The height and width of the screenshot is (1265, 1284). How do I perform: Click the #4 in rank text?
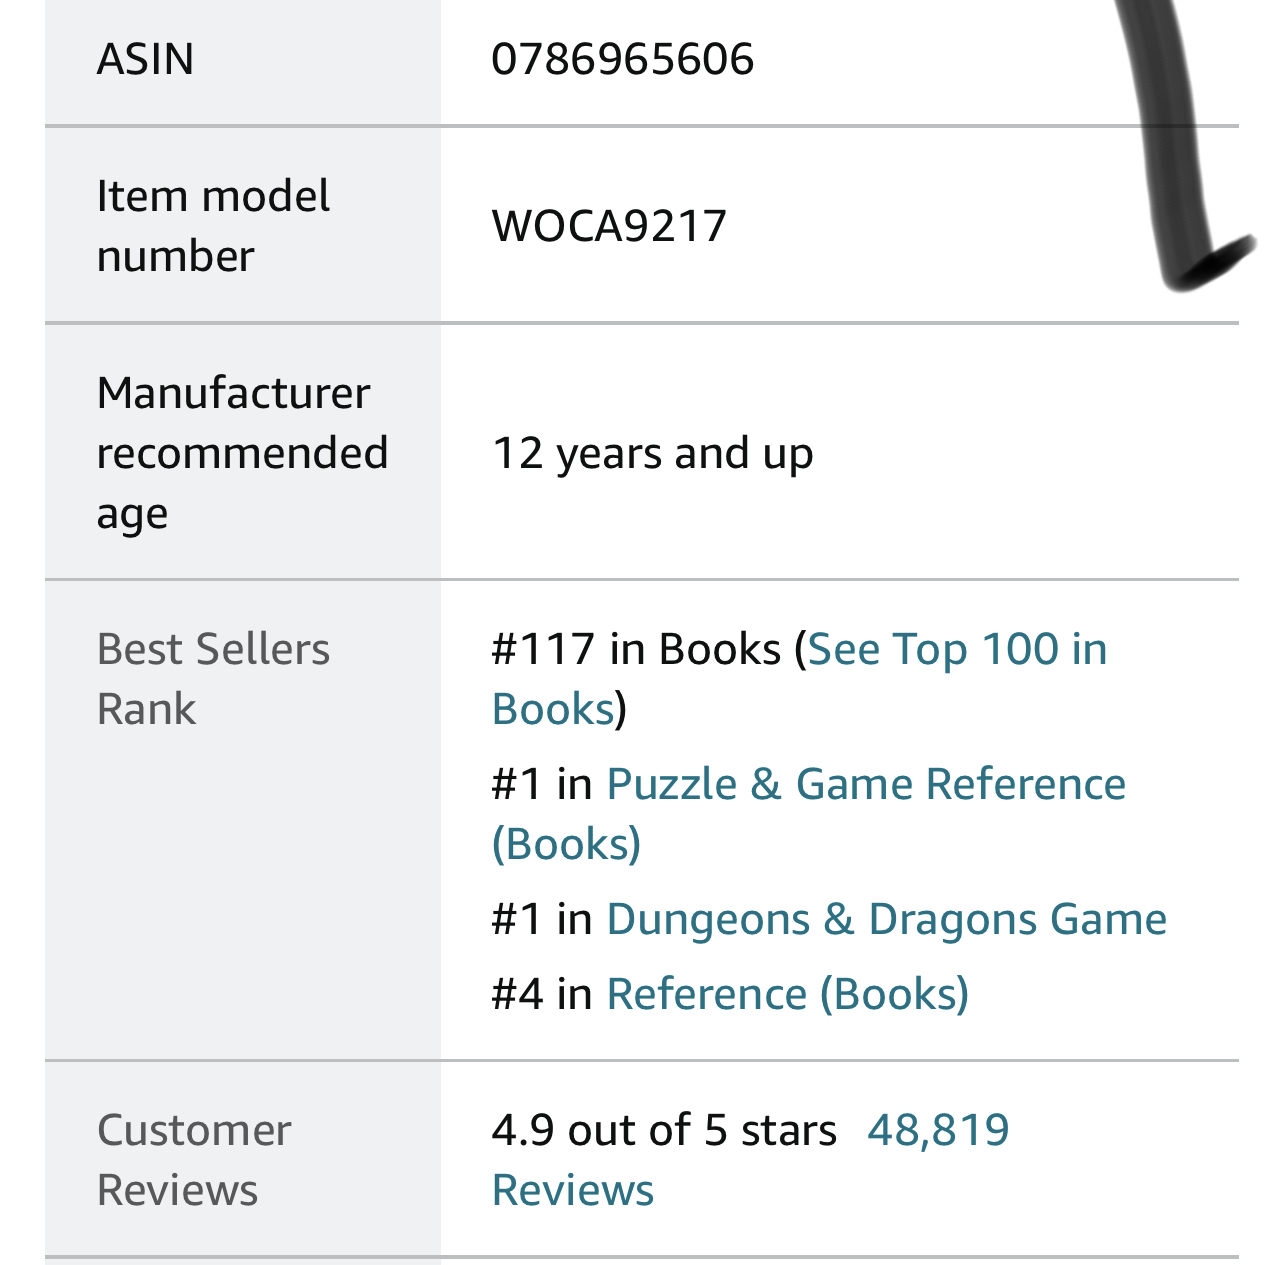point(542,994)
